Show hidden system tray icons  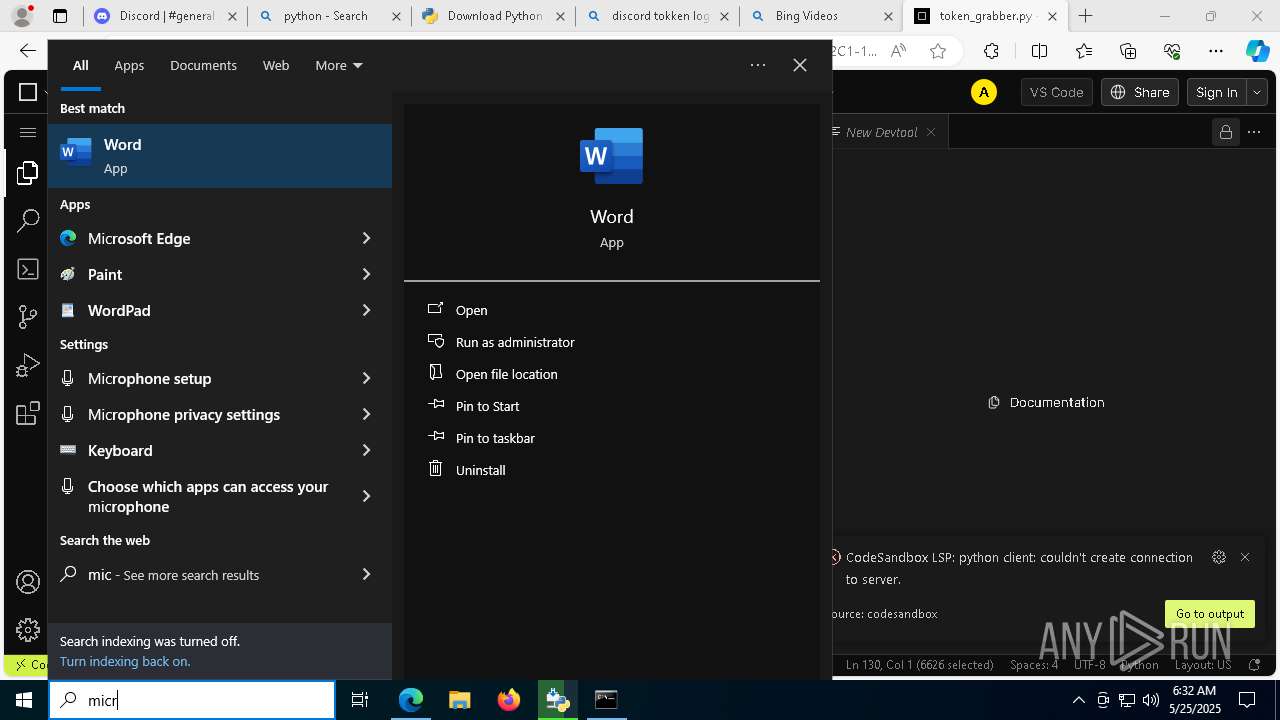1078,700
